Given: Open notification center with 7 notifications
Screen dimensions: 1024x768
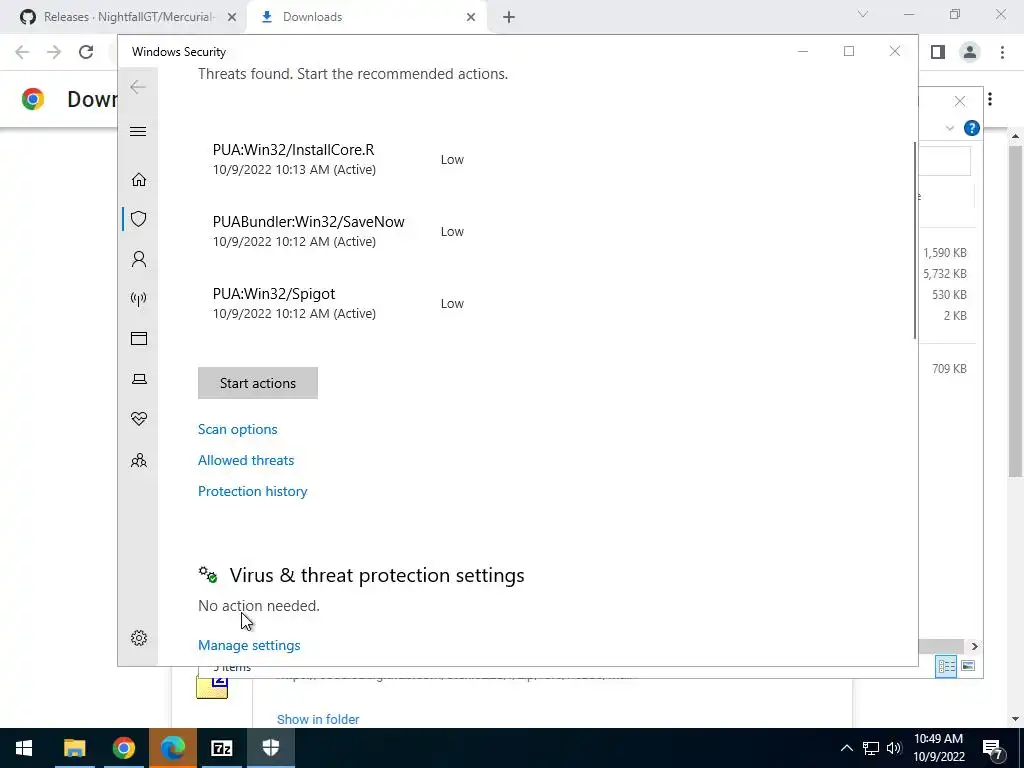Looking at the screenshot, I should [x=993, y=748].
